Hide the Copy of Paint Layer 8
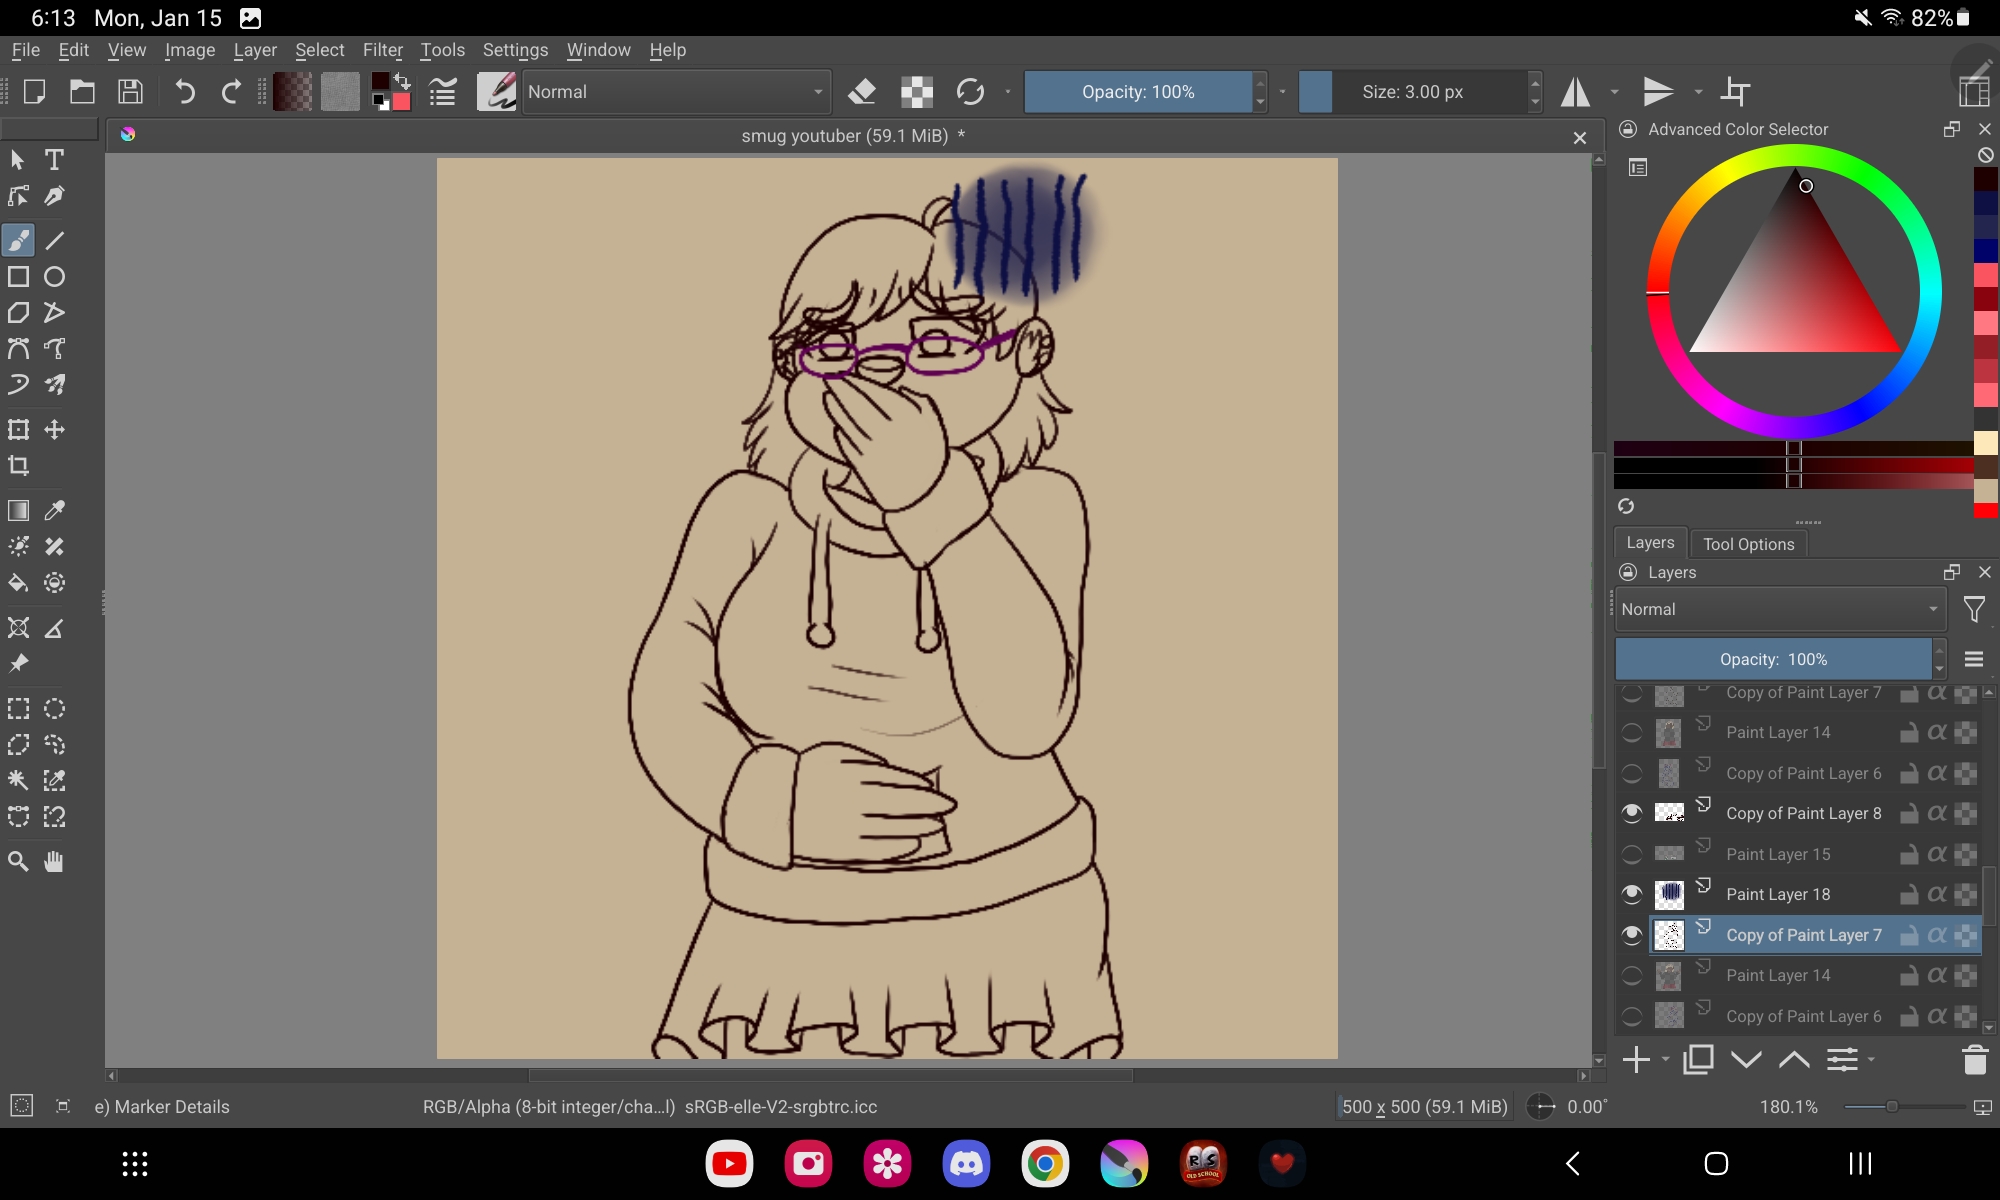 1632,813
